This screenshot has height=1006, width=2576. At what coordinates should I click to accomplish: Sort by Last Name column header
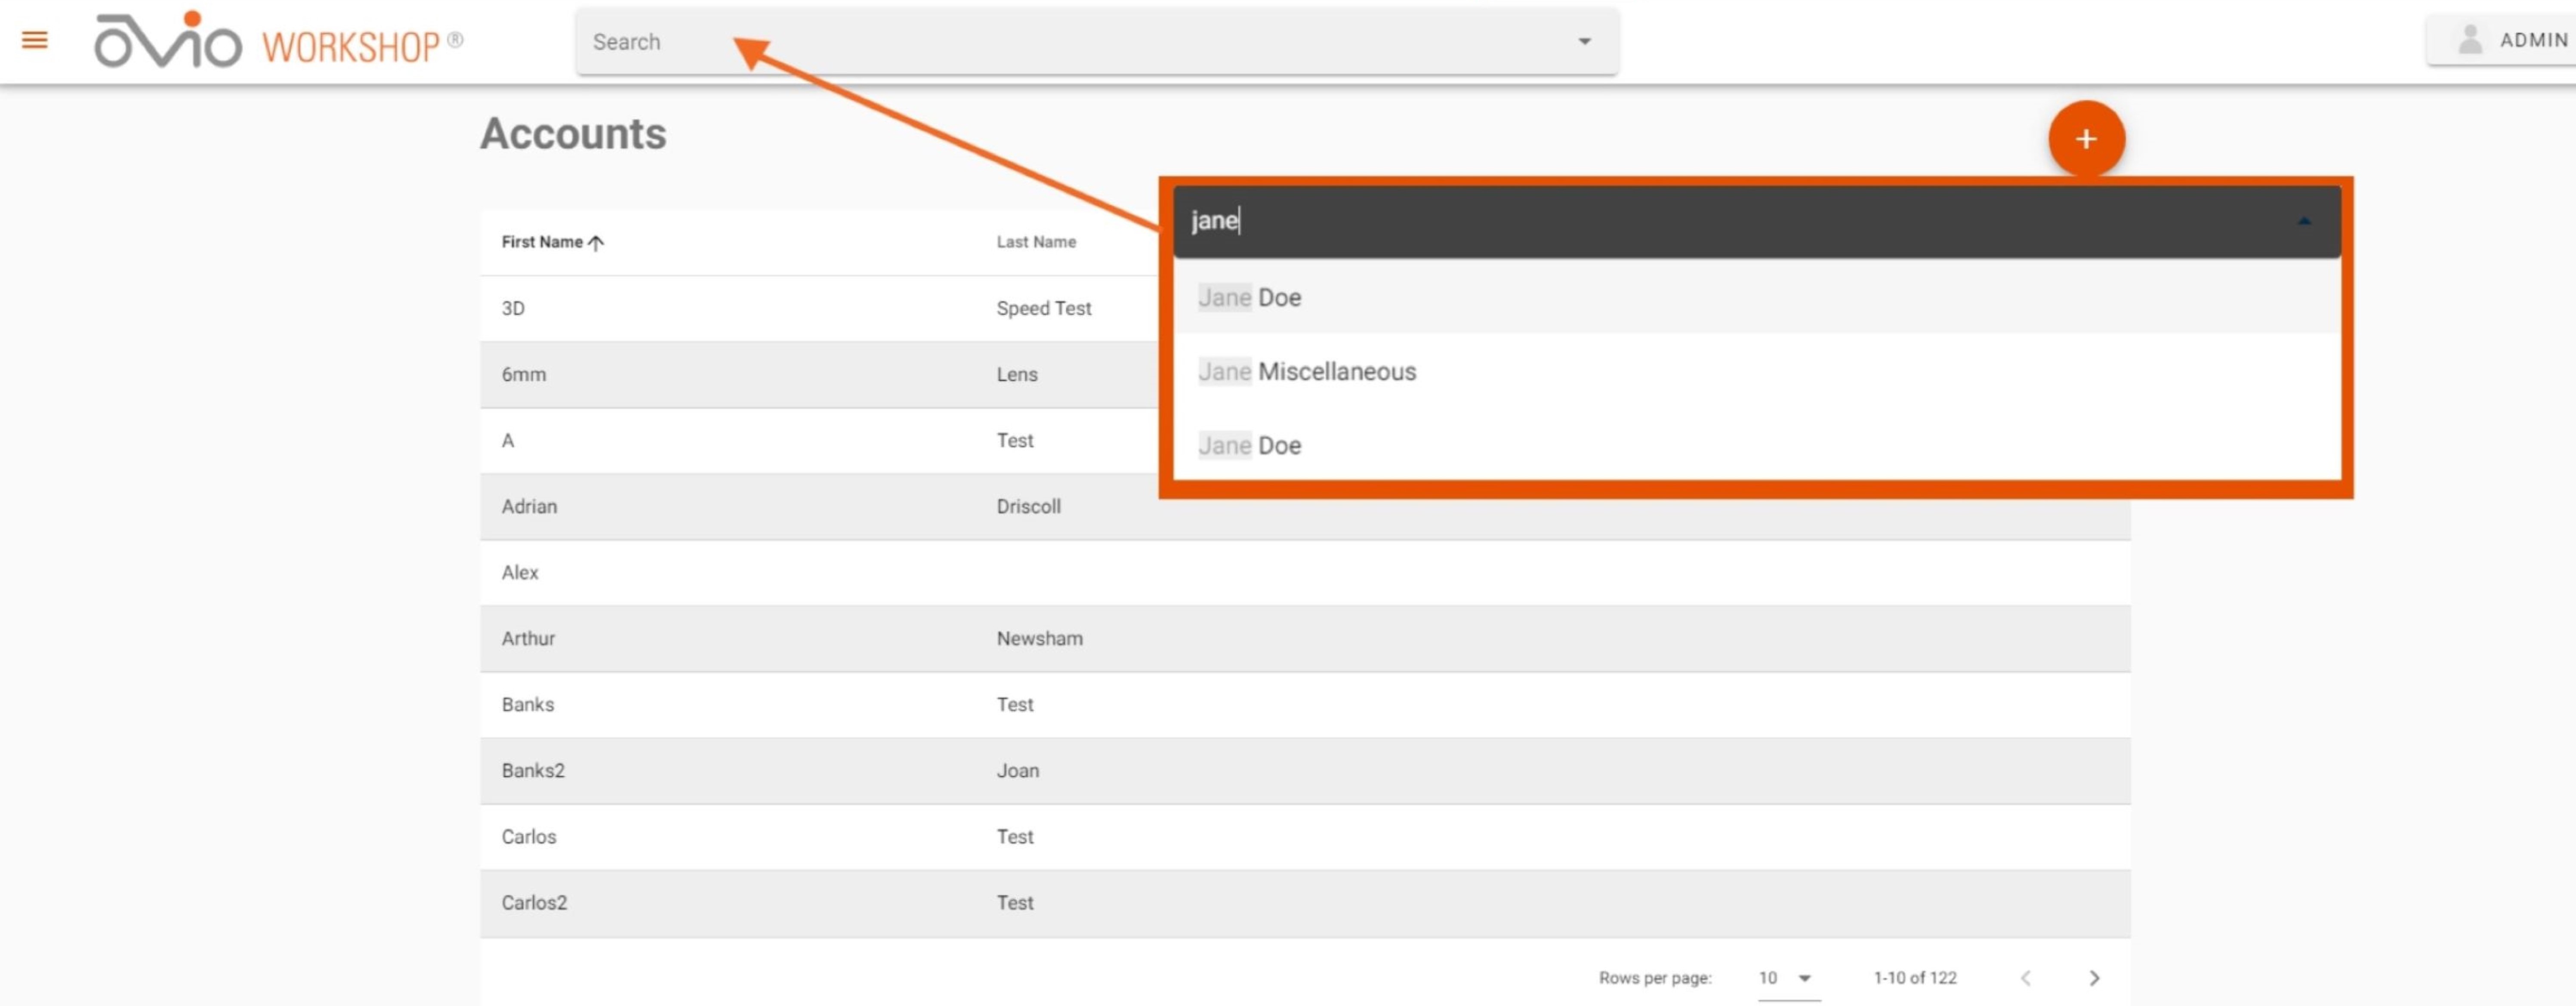point(1036,242)
